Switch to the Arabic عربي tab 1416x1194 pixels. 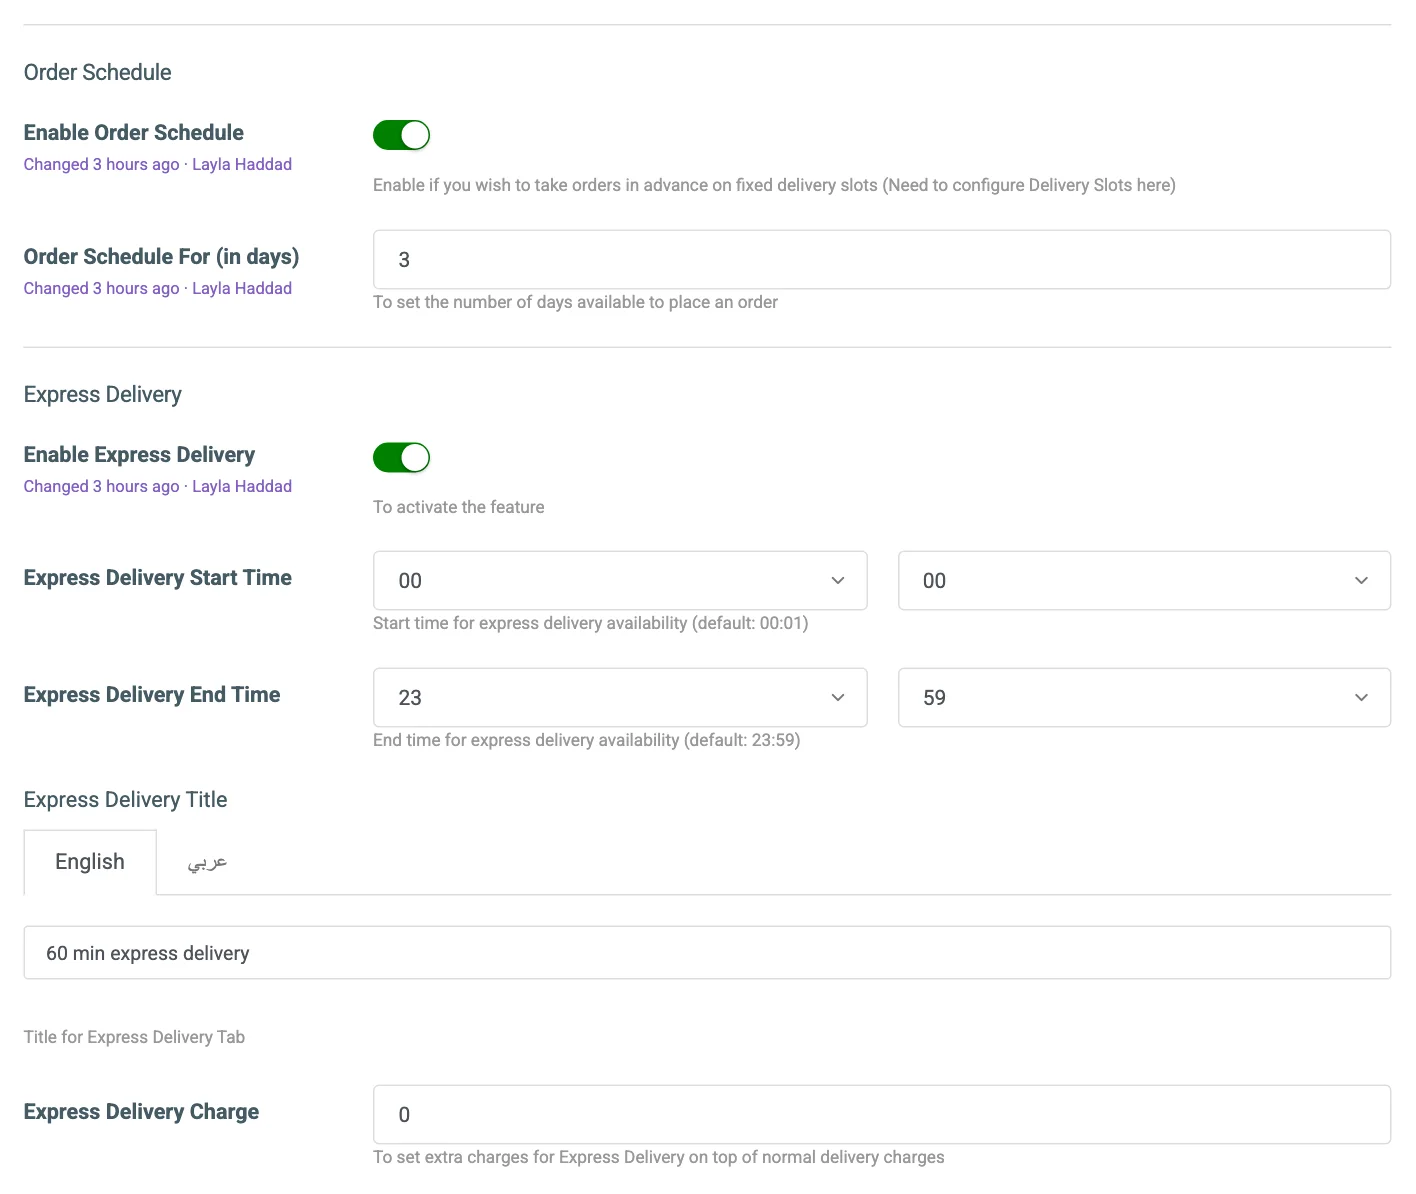[207, 862]
